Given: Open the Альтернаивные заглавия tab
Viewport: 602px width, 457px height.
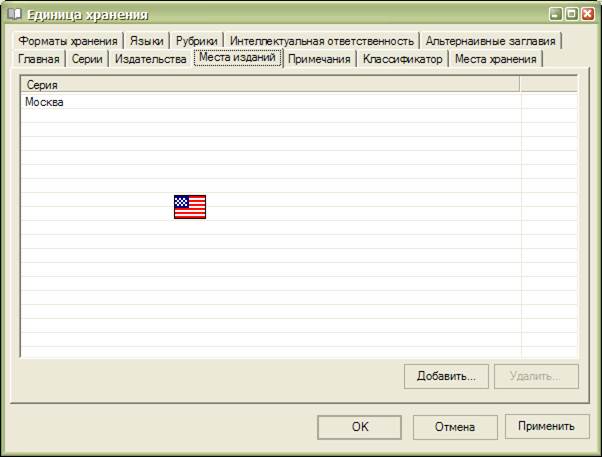Looking at the screenshot, I should [490, 41].
